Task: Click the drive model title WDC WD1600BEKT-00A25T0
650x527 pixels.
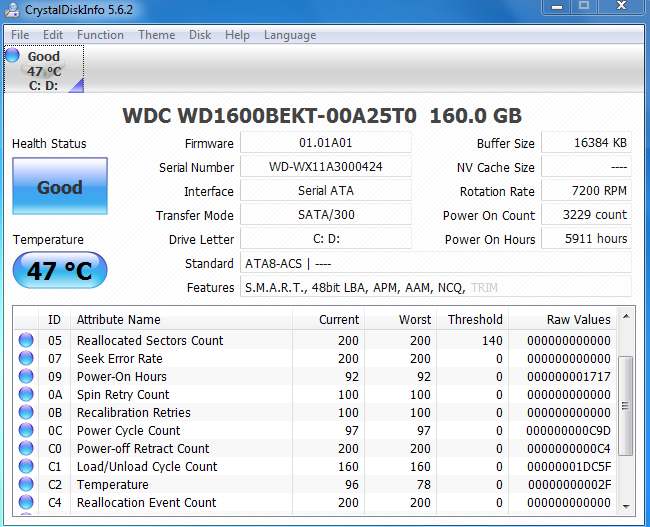Action: (x=269, y=116)
